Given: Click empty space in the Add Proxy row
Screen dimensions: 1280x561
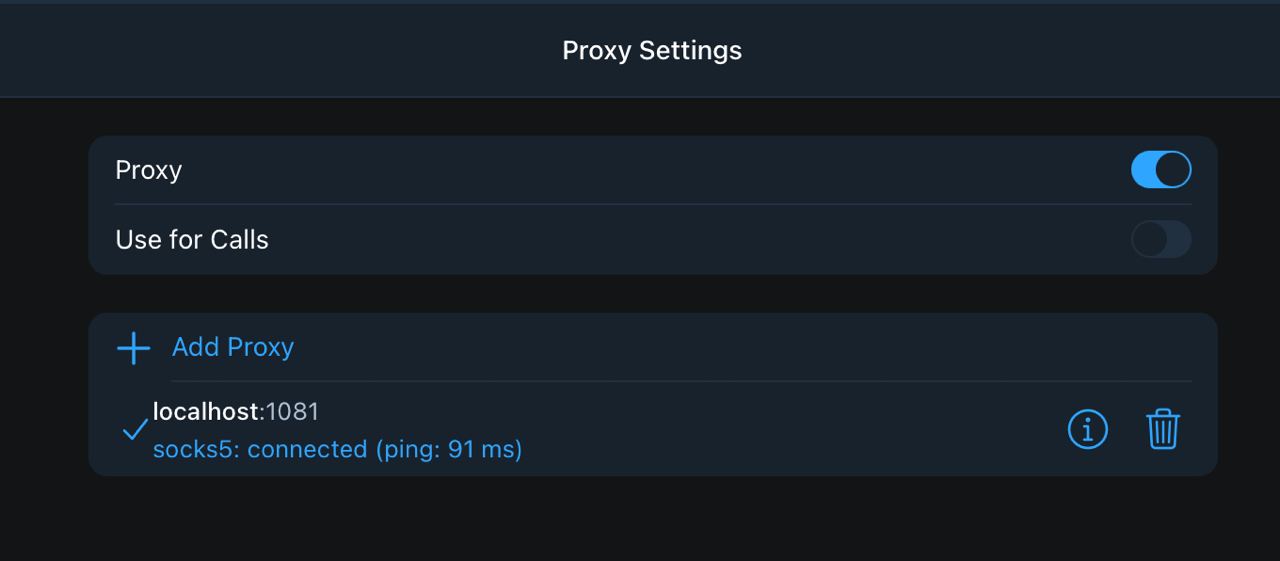Looking at the screenshot, I should (740, 347).
